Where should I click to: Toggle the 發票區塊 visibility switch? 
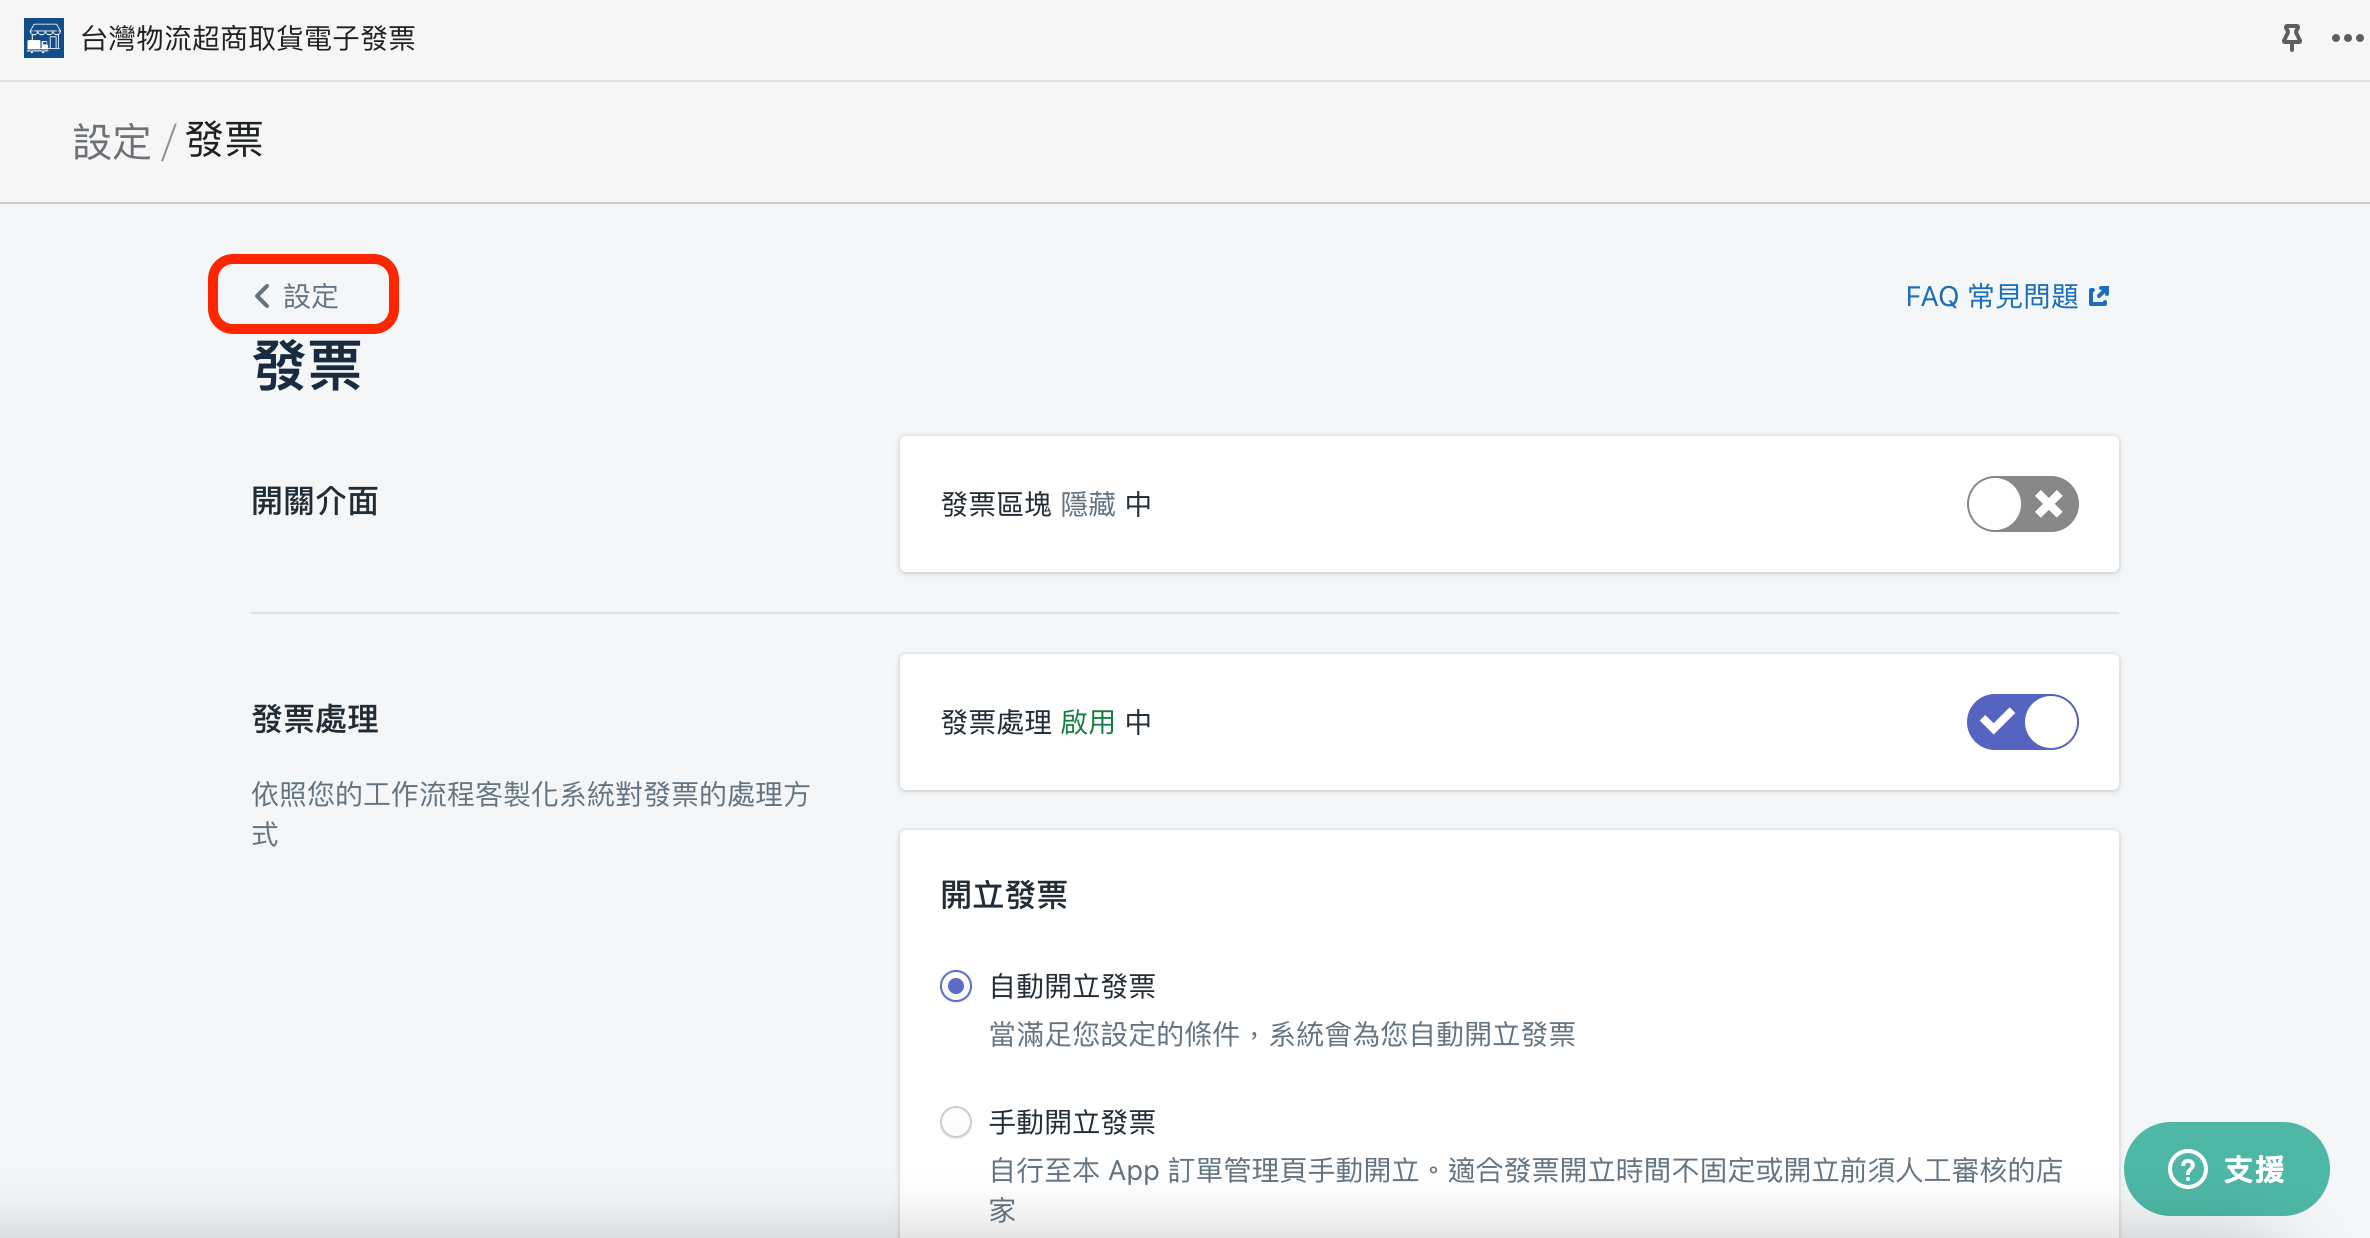coord(2022,504)
